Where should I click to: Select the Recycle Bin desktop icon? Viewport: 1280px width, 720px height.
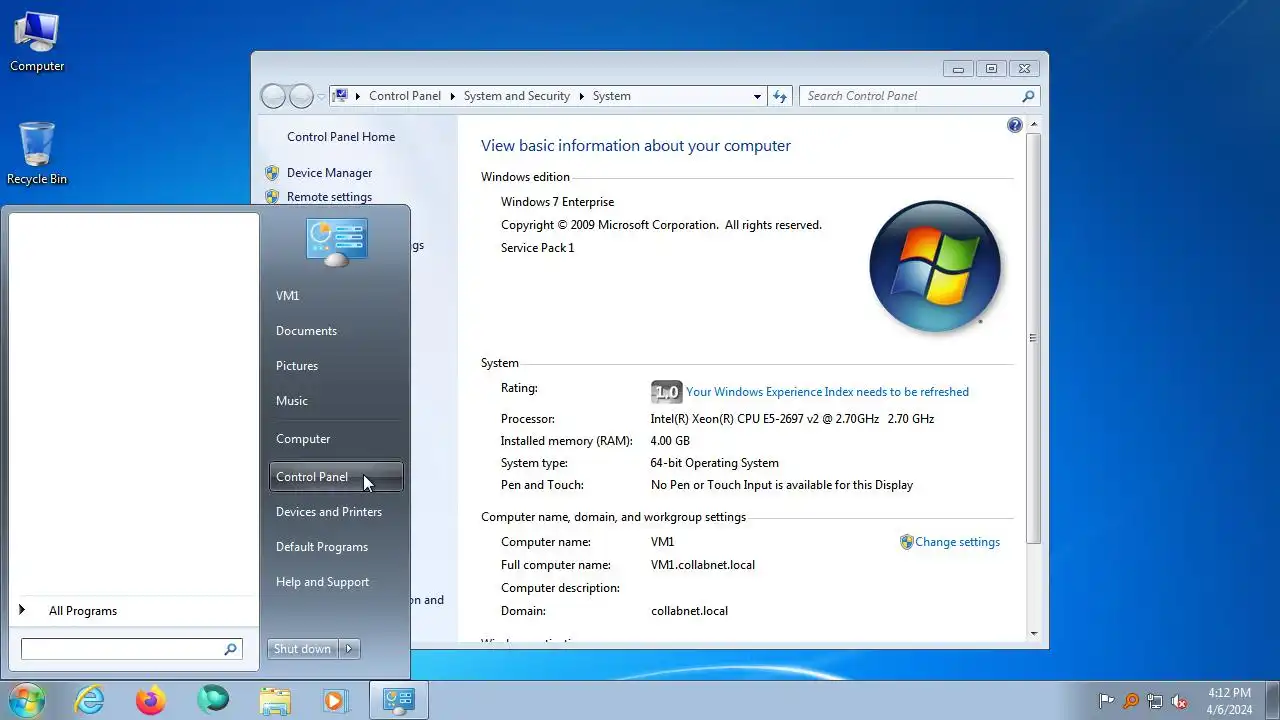(37, 154)
